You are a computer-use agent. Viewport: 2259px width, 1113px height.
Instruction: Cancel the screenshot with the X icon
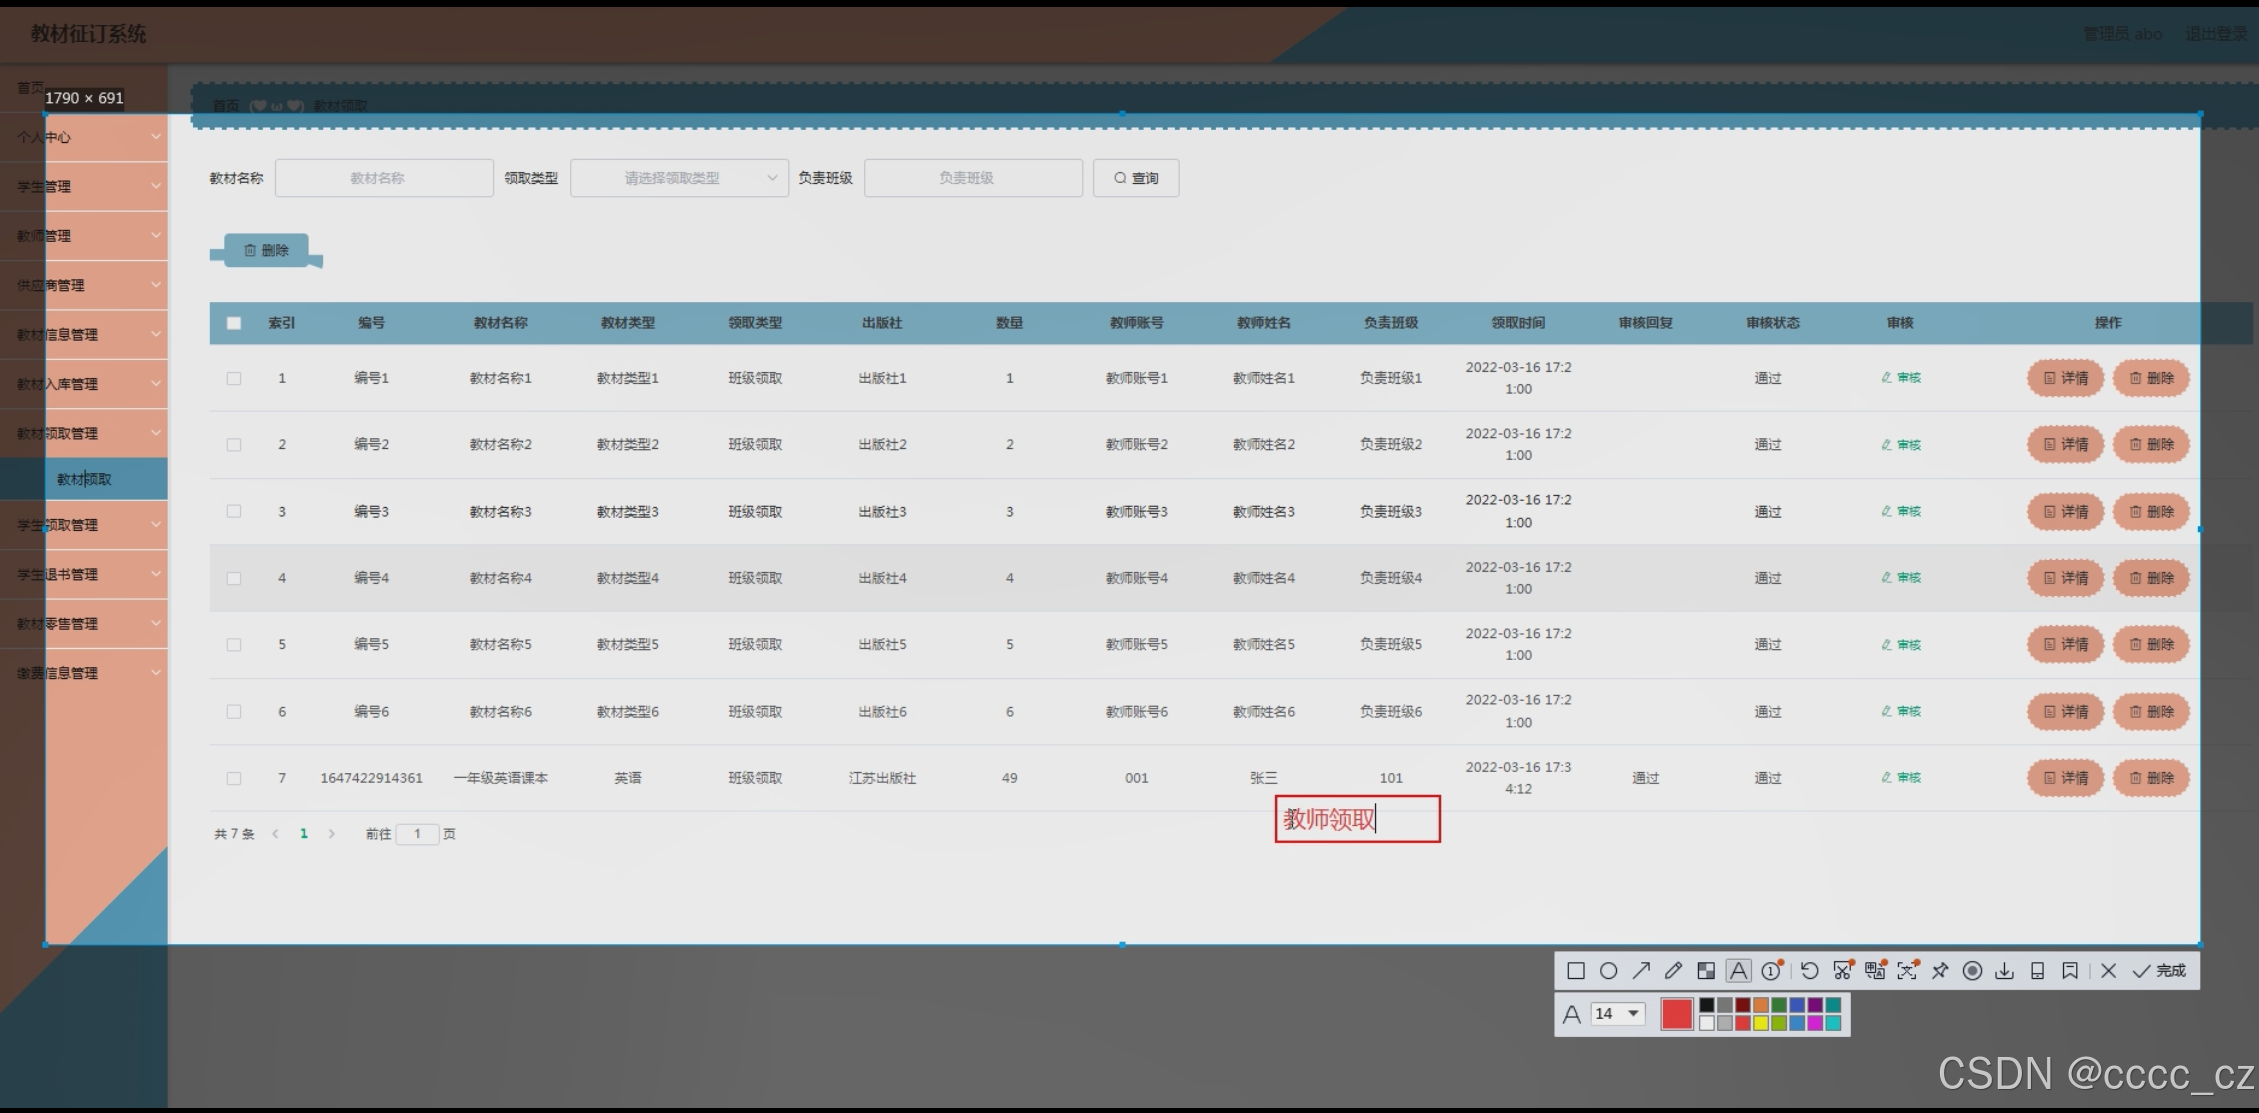coord(2108,971)
